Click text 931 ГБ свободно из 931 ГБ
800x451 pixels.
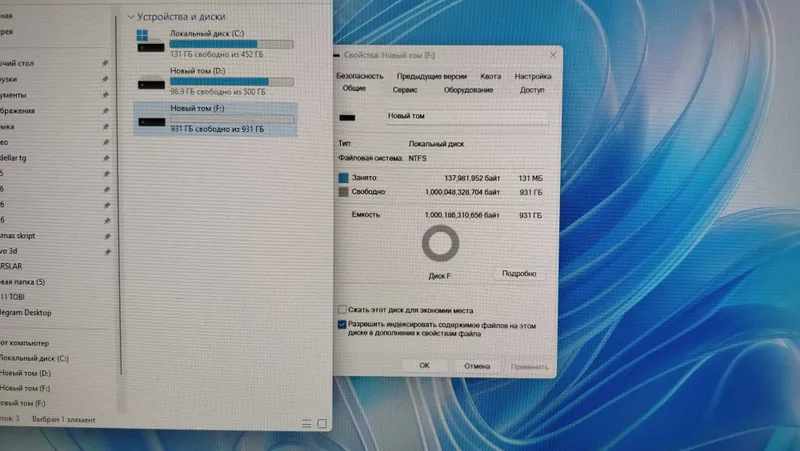point(217,129)
